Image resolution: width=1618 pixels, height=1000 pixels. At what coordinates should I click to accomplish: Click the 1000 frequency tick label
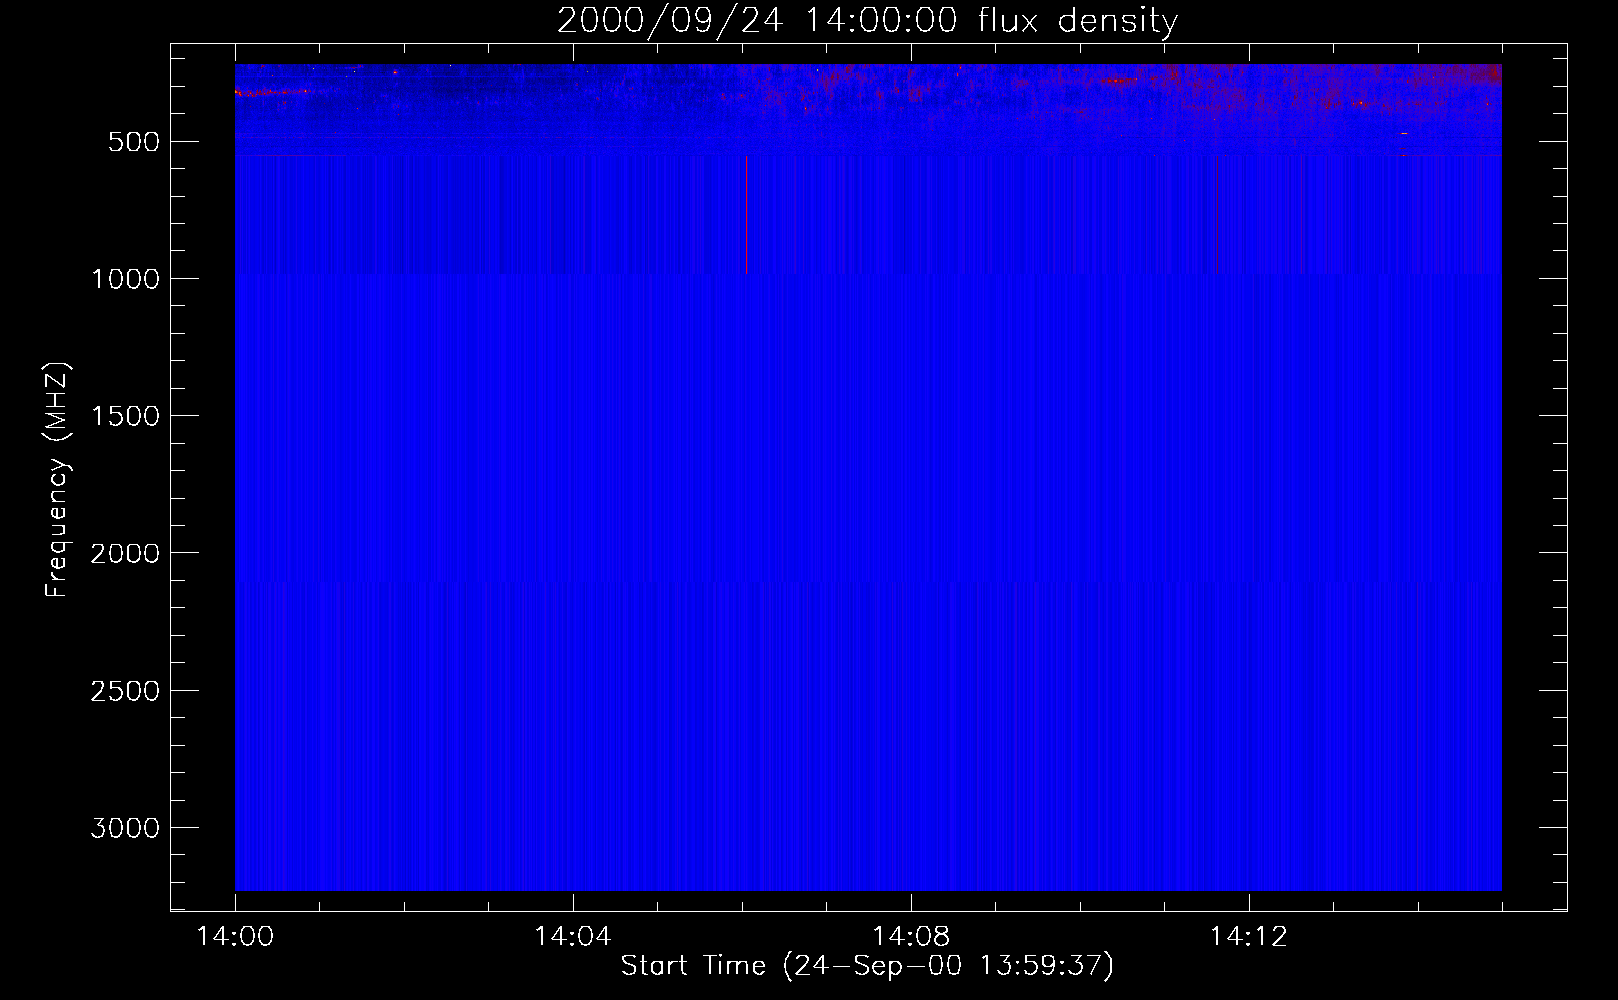[x=125, y=279]
